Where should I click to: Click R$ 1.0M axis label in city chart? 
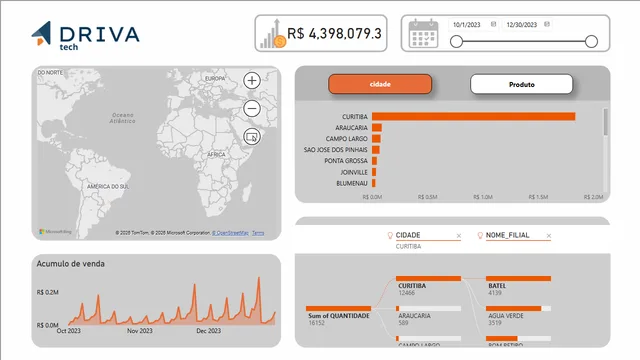coord(483,197)
